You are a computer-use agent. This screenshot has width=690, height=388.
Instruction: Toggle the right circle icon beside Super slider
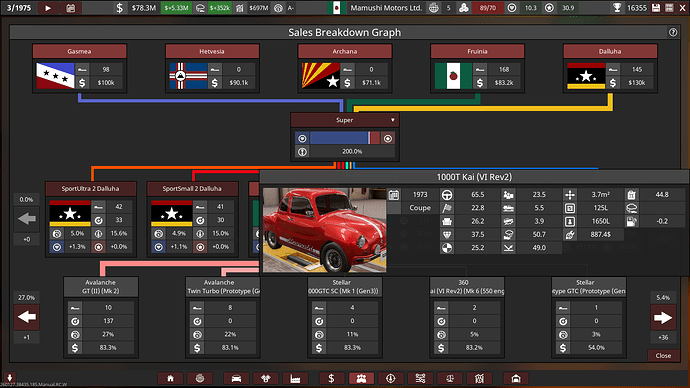(x=388, y=139)
